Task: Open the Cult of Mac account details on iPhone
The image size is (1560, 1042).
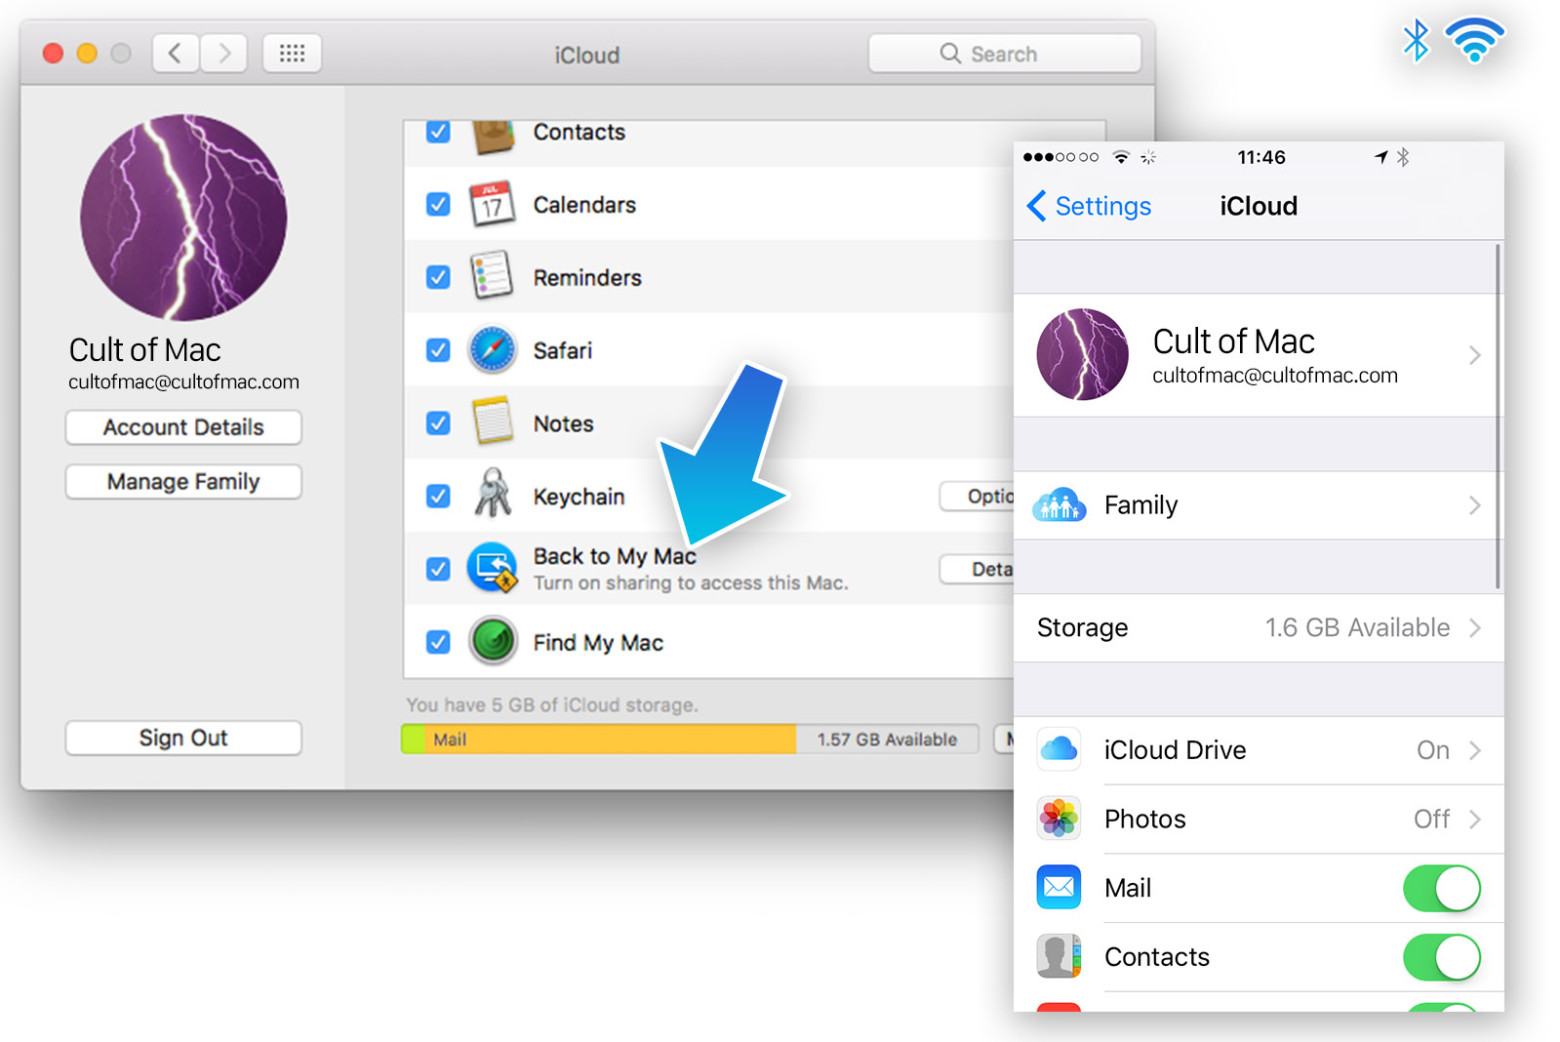Action: (x=1259, y=355)
